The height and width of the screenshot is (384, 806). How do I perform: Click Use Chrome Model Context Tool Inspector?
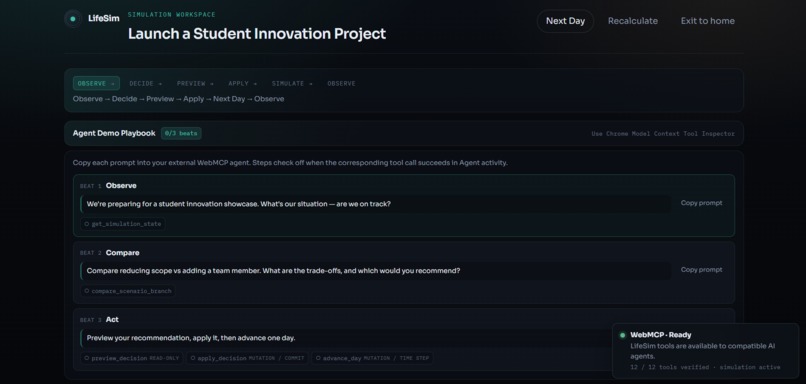click(x=663, y=134)
